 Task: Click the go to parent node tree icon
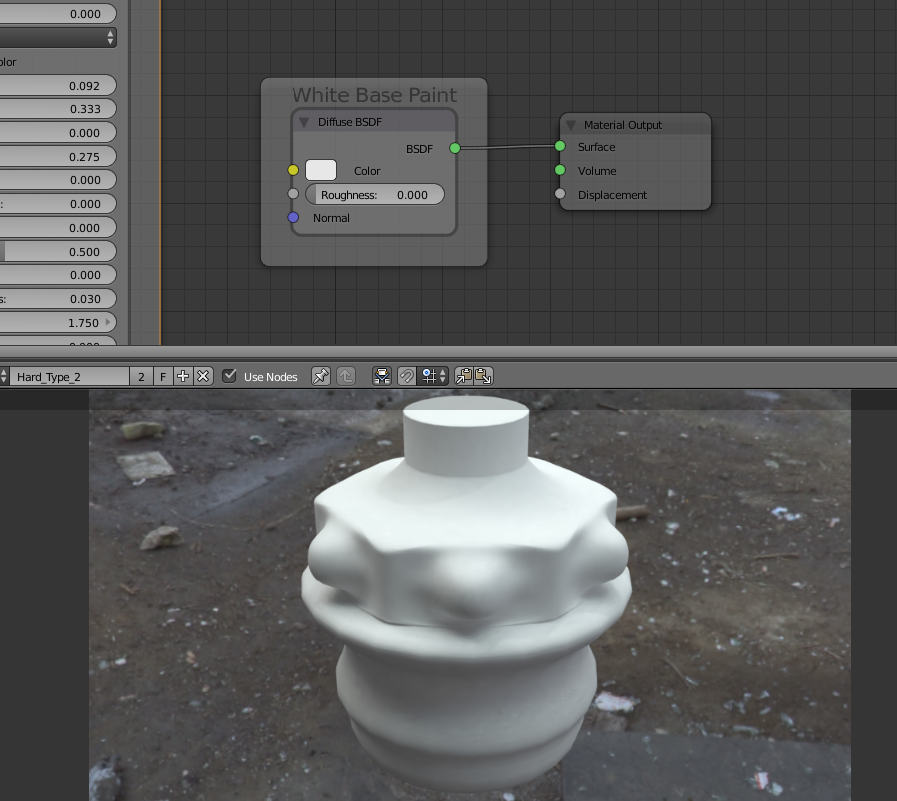tap(346, 376)
